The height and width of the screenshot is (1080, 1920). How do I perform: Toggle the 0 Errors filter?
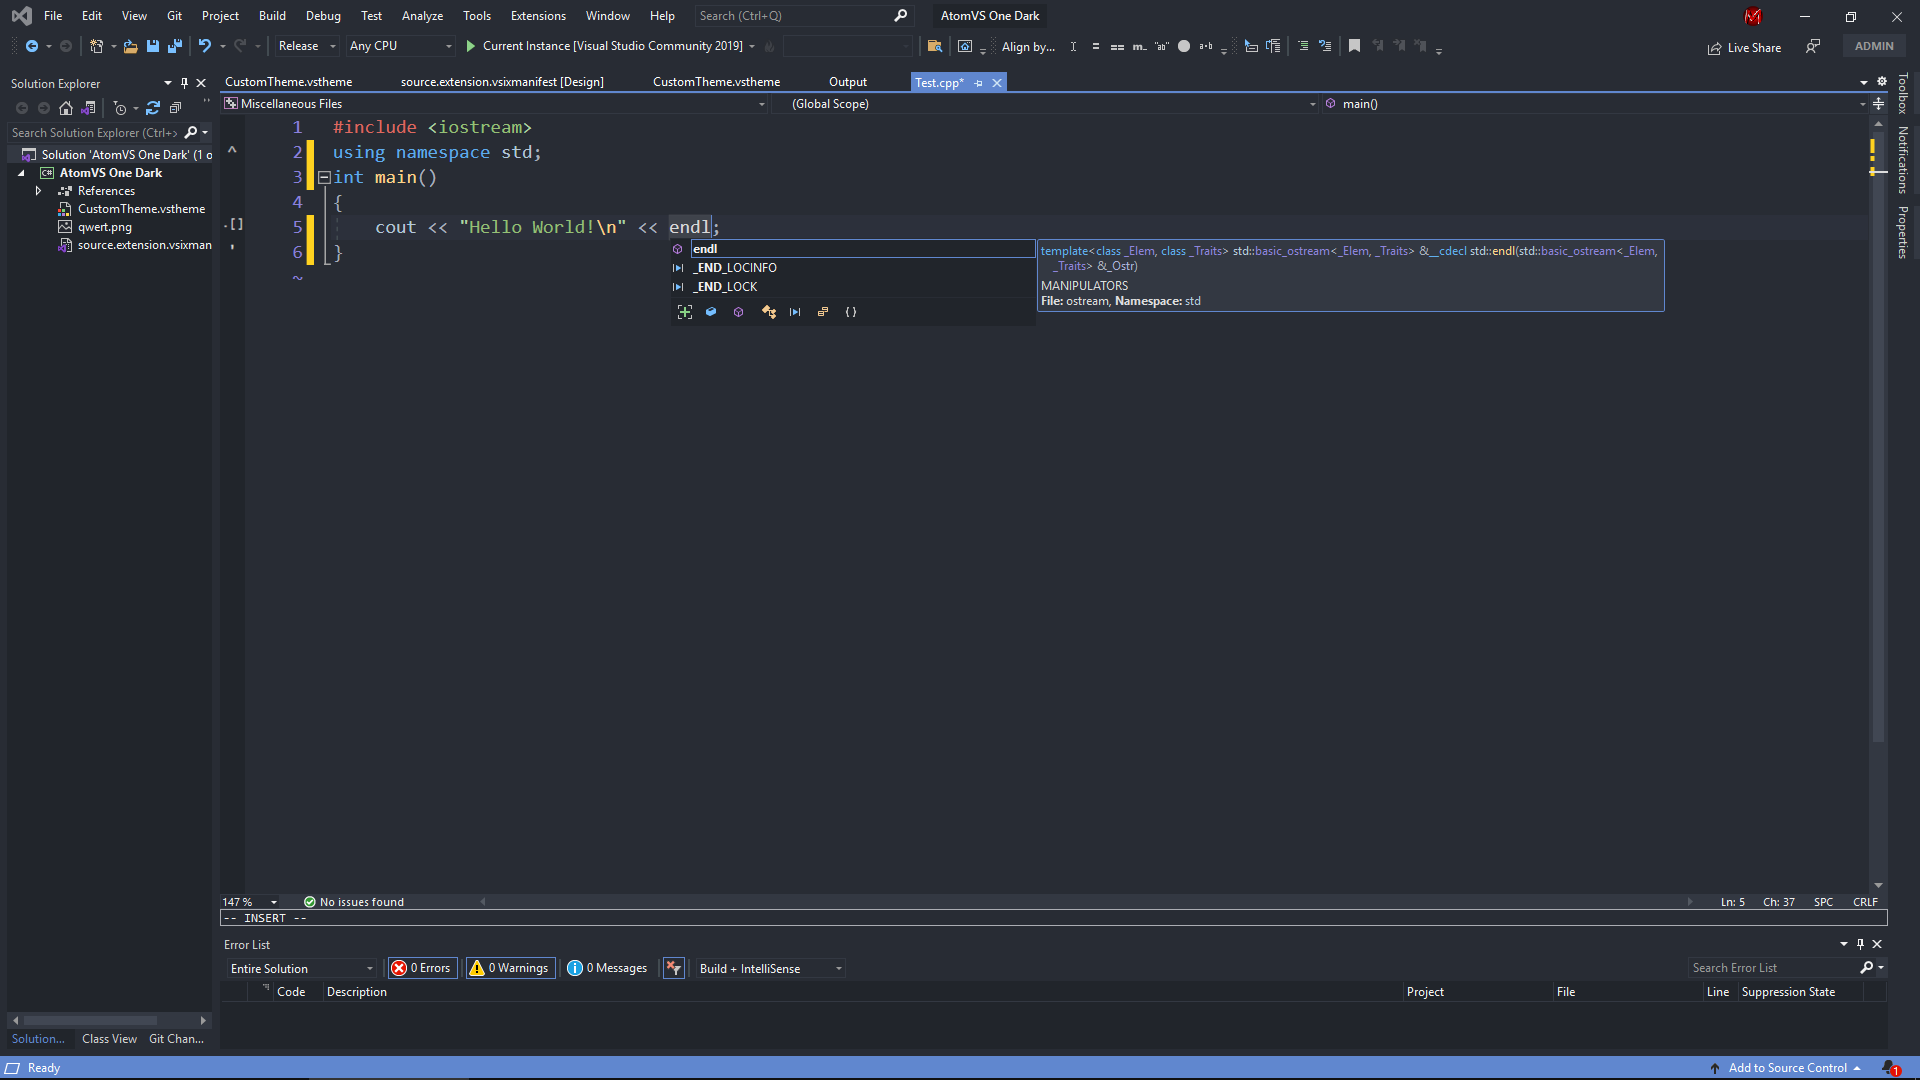pyautogui.click(x=421, y=967)
